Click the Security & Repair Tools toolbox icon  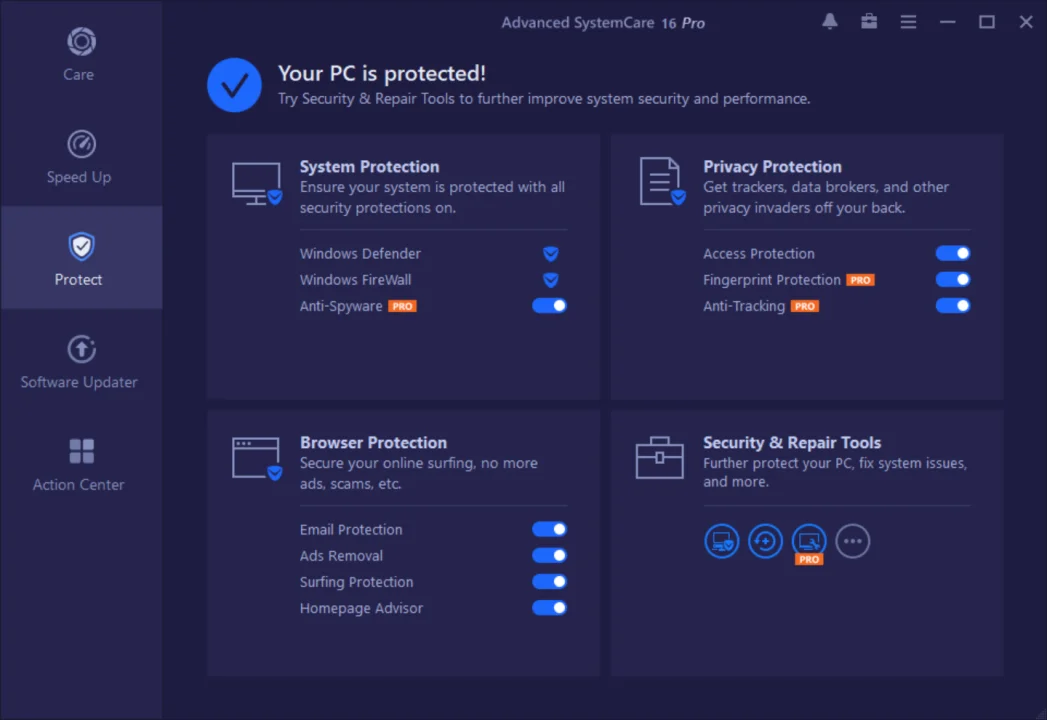[x=659, y=458]
